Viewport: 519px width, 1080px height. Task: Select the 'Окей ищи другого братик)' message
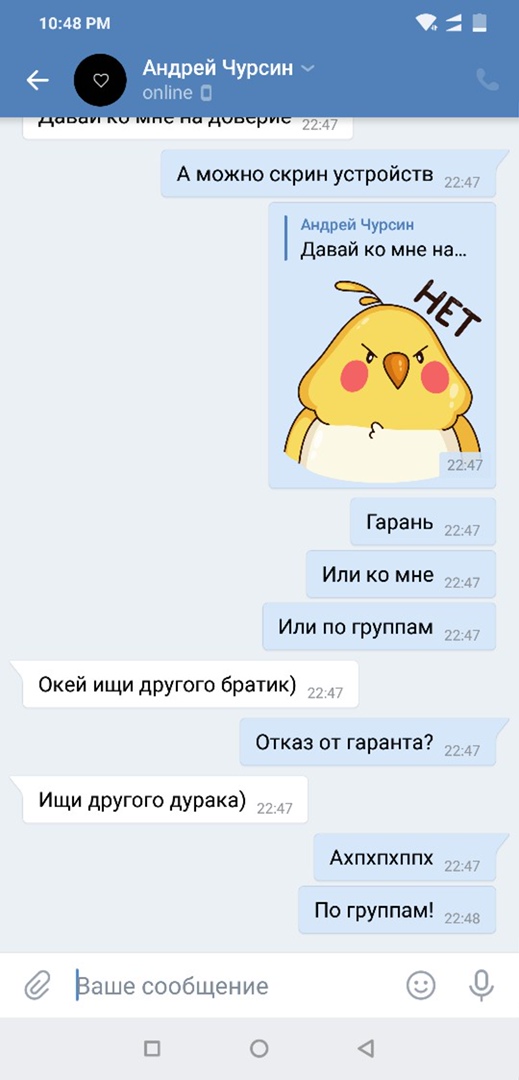tap(184, 685)
